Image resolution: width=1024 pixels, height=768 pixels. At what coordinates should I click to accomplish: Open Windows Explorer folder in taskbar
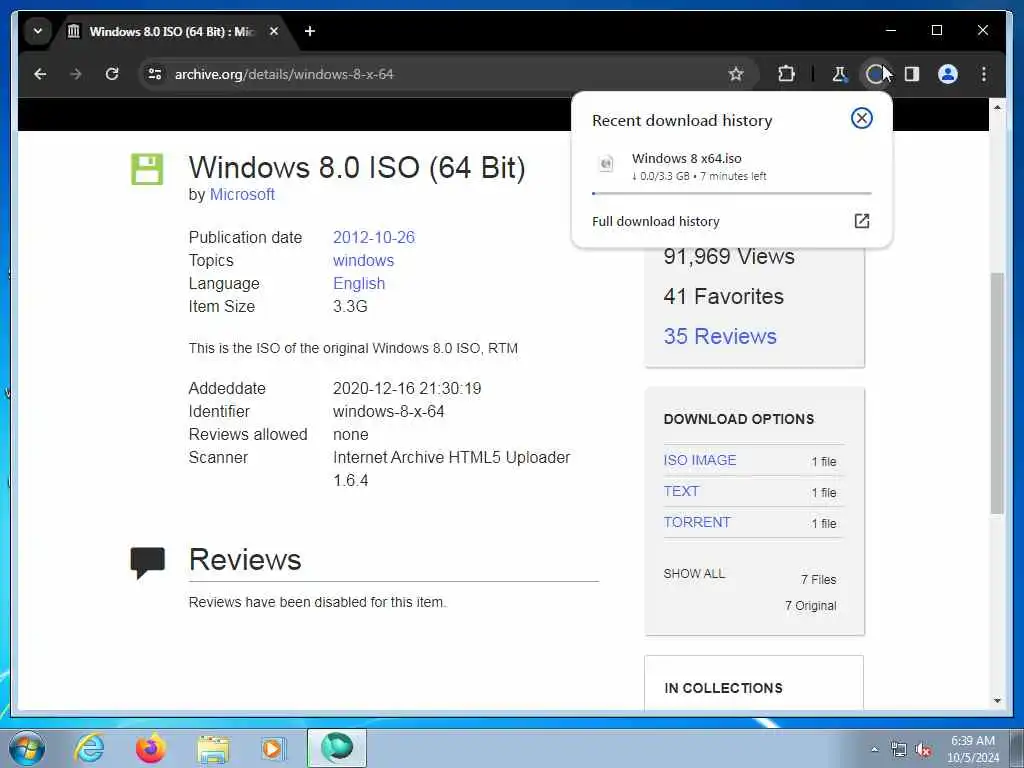coord(213,748)
